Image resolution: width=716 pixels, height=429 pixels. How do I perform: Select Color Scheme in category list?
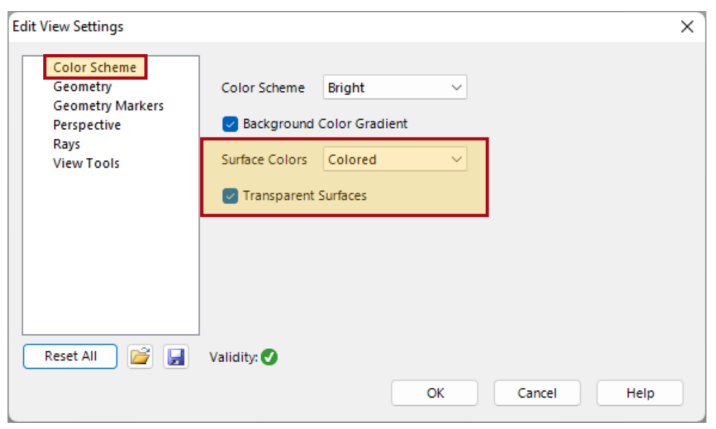tap(95, 67)
